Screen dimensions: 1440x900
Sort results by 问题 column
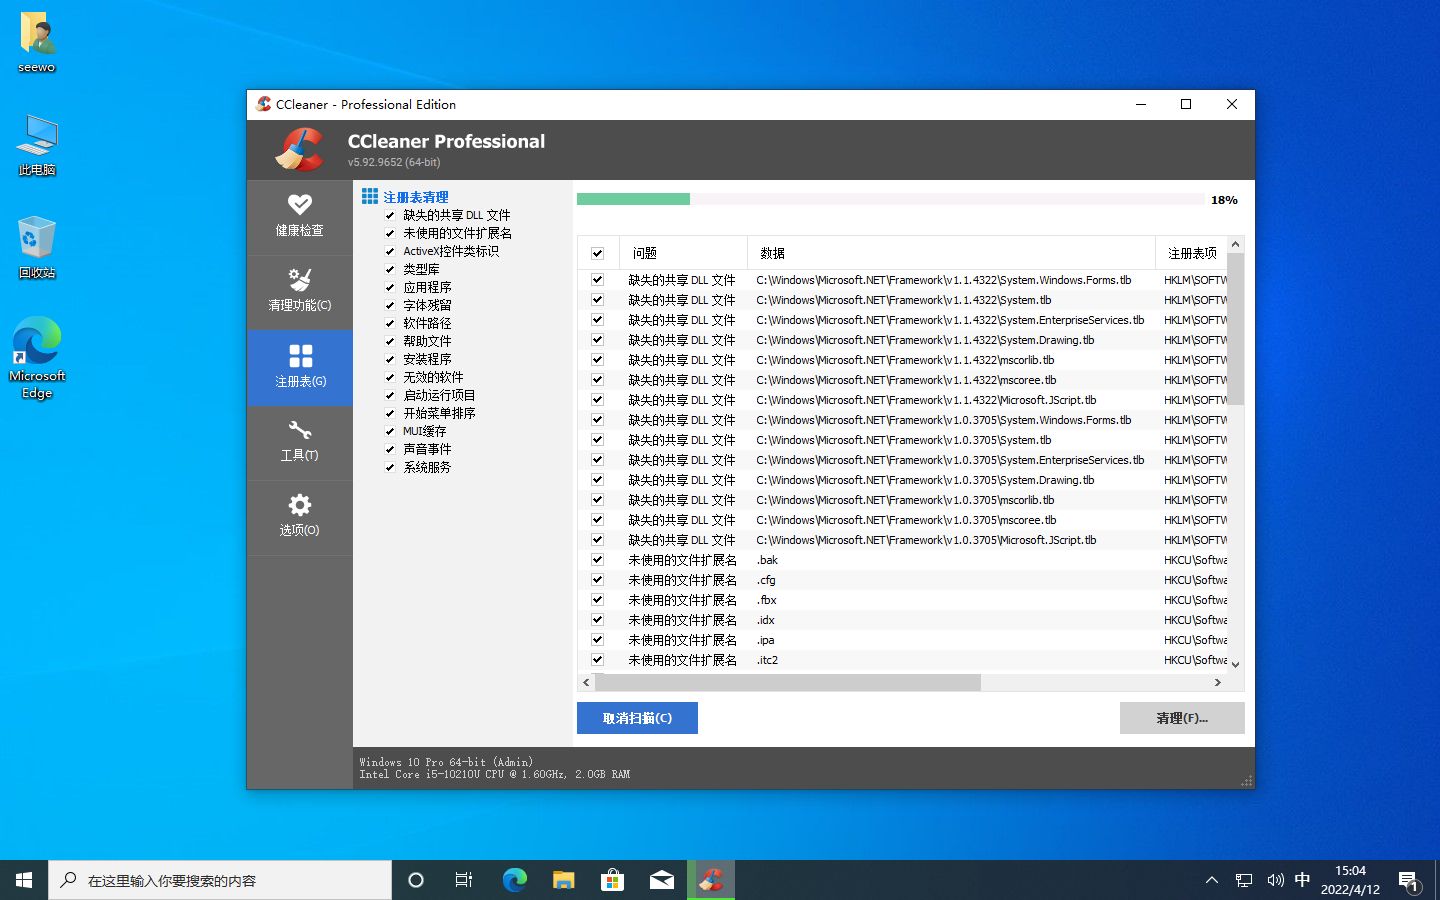coord(683,253)
